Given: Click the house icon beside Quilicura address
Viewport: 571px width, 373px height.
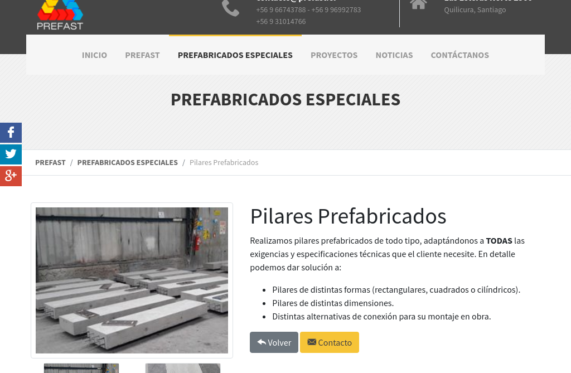Looking at the screenshot, I should [x=418, y=4].
